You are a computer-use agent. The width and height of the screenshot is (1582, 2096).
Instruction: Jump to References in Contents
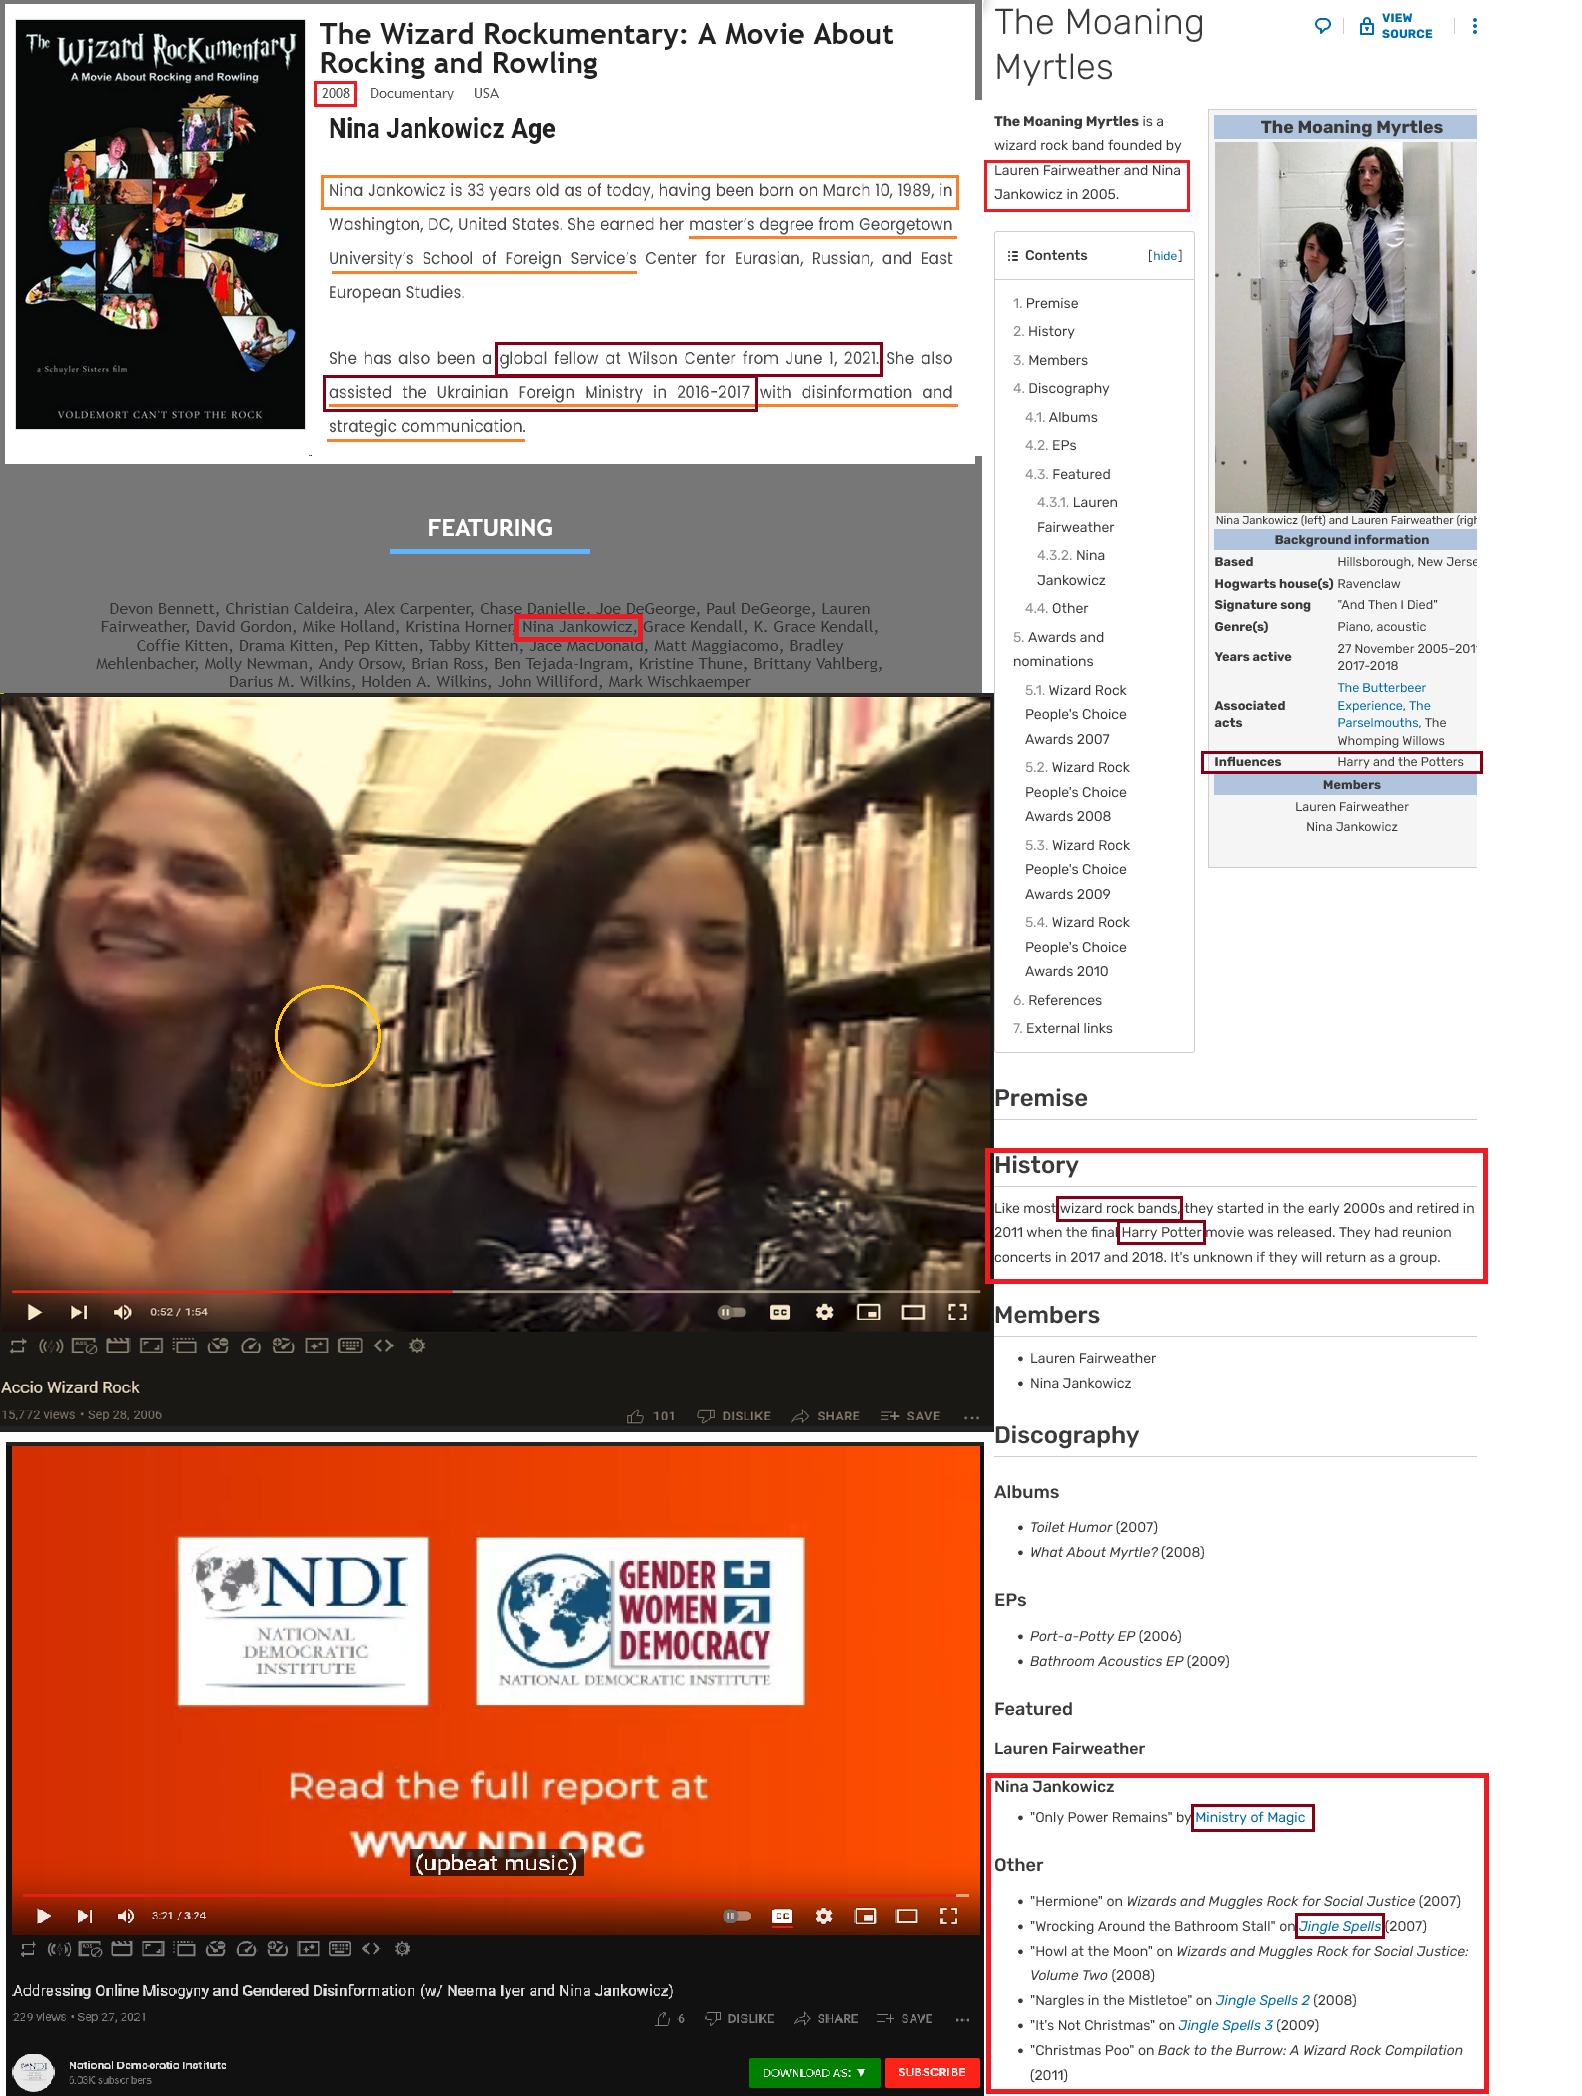1057,1000
